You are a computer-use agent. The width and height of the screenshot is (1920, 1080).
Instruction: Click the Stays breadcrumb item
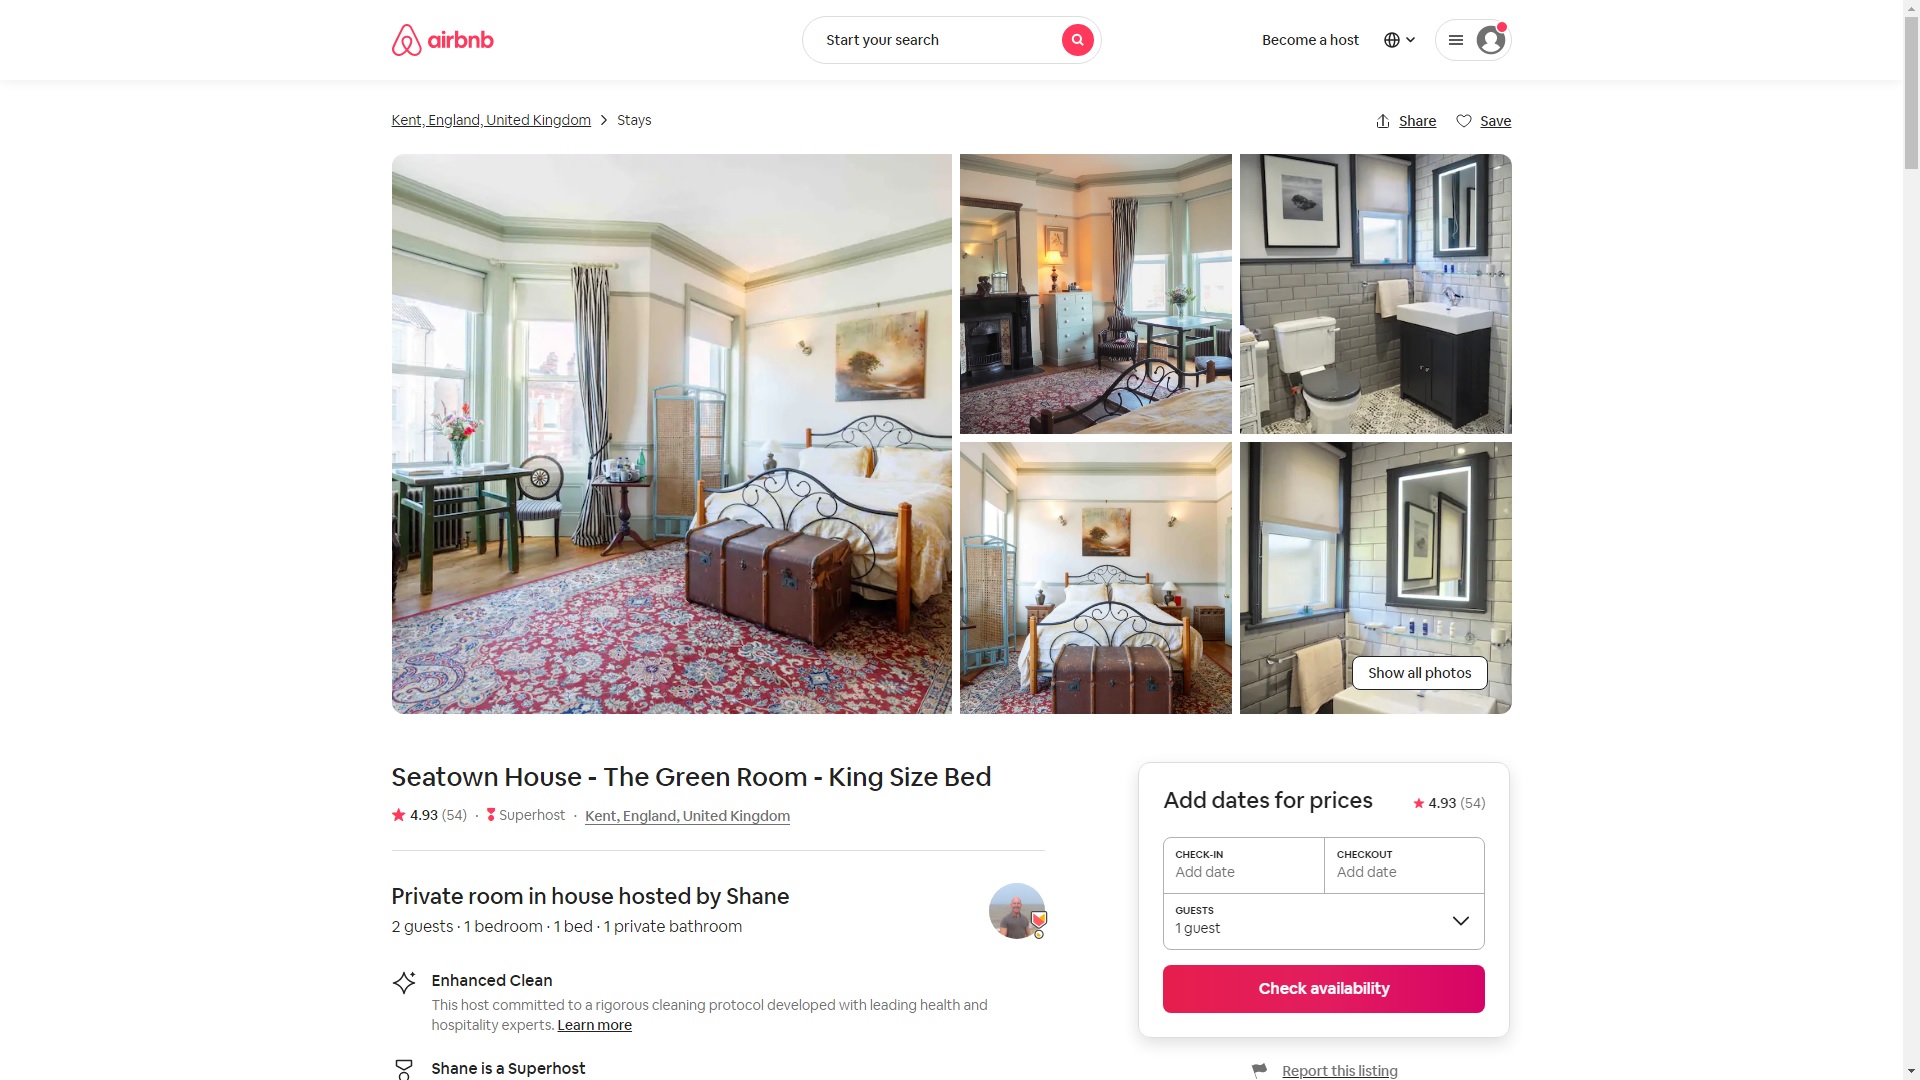coord(634,120)
